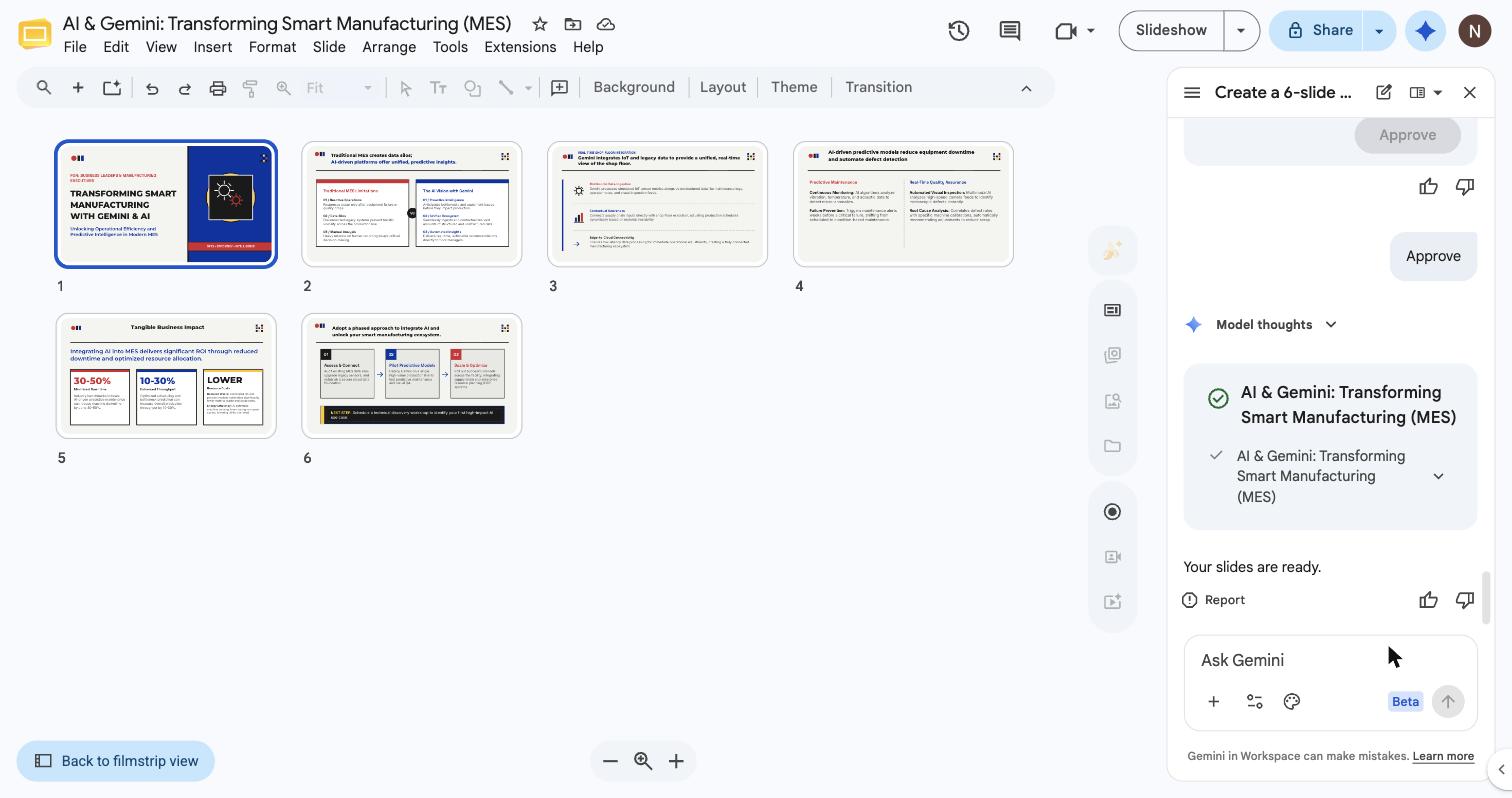Viewport: 1512px width, 798px height.
Task: Show side panel collapse arrow
Action: (1501, 770)
